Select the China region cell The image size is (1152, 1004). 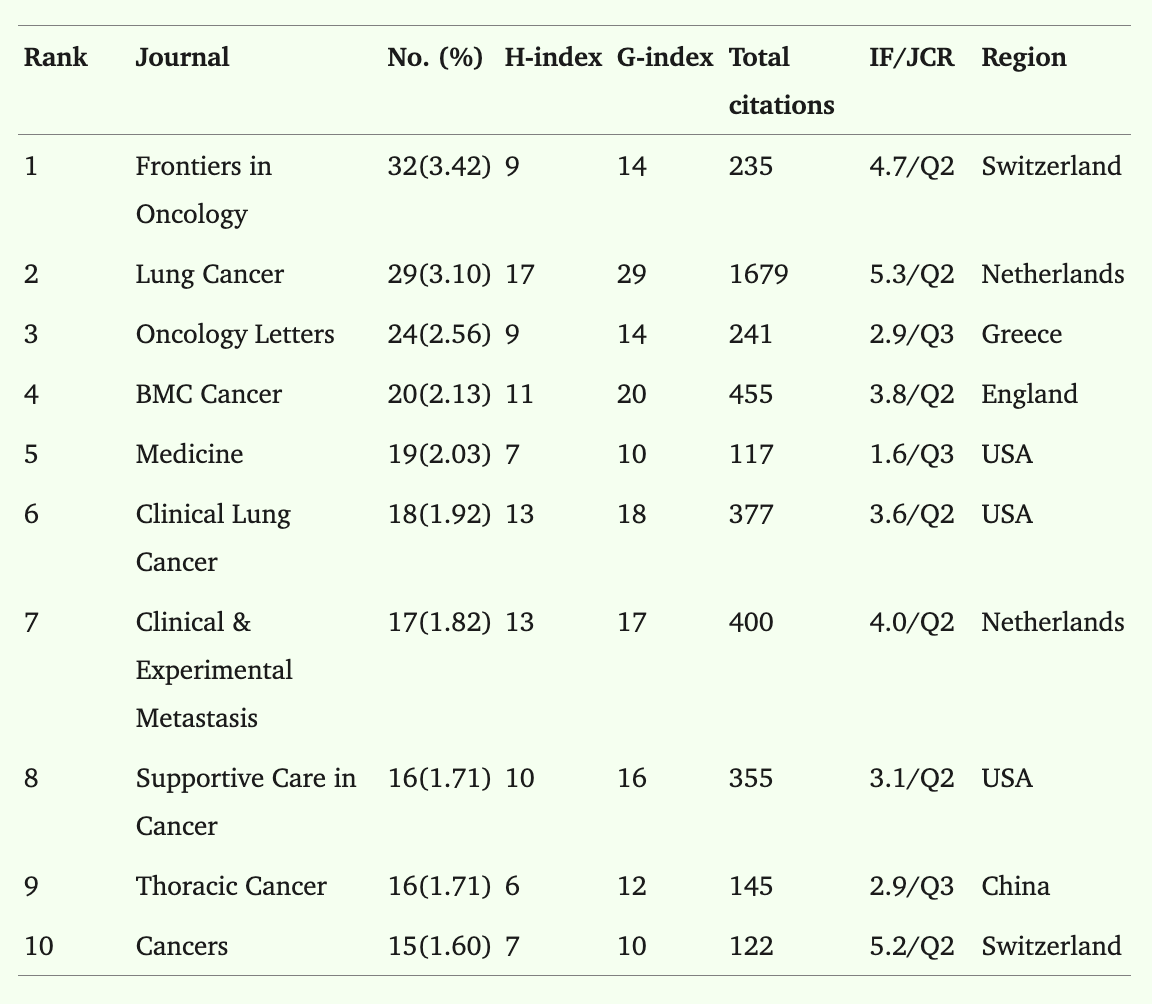[x=1015, y=886]
